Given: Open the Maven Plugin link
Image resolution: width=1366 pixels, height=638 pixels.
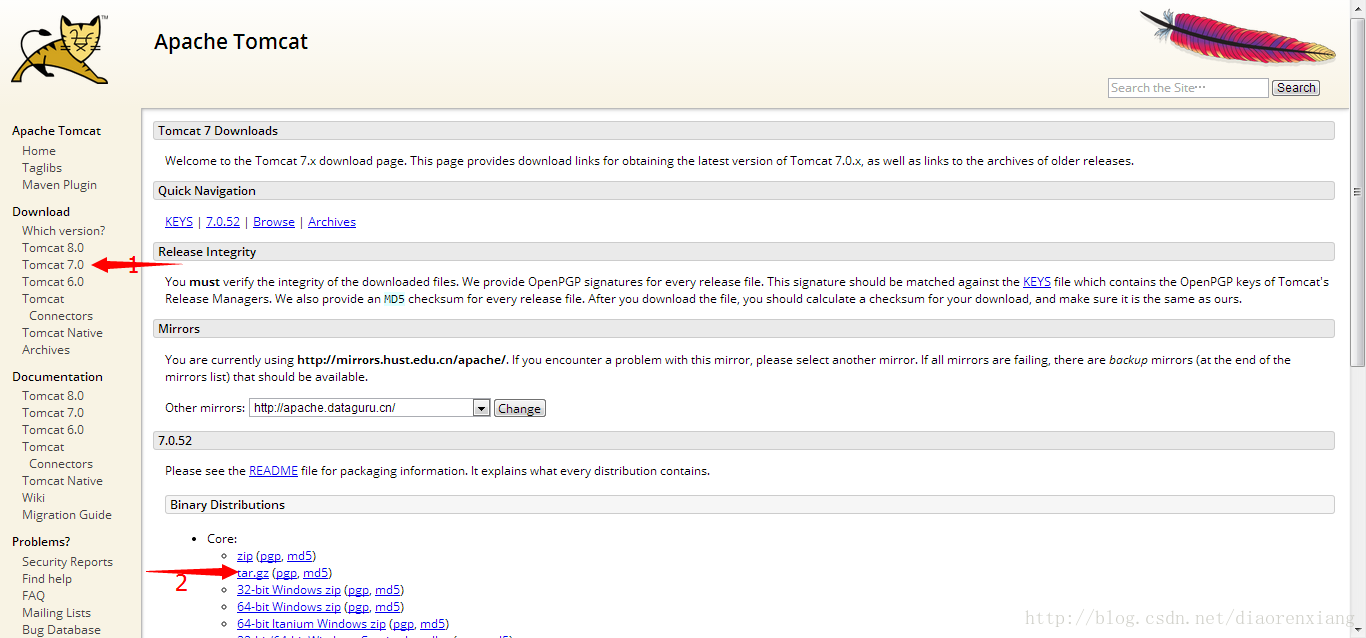Looking at the screenshot, I should [60, 185].
